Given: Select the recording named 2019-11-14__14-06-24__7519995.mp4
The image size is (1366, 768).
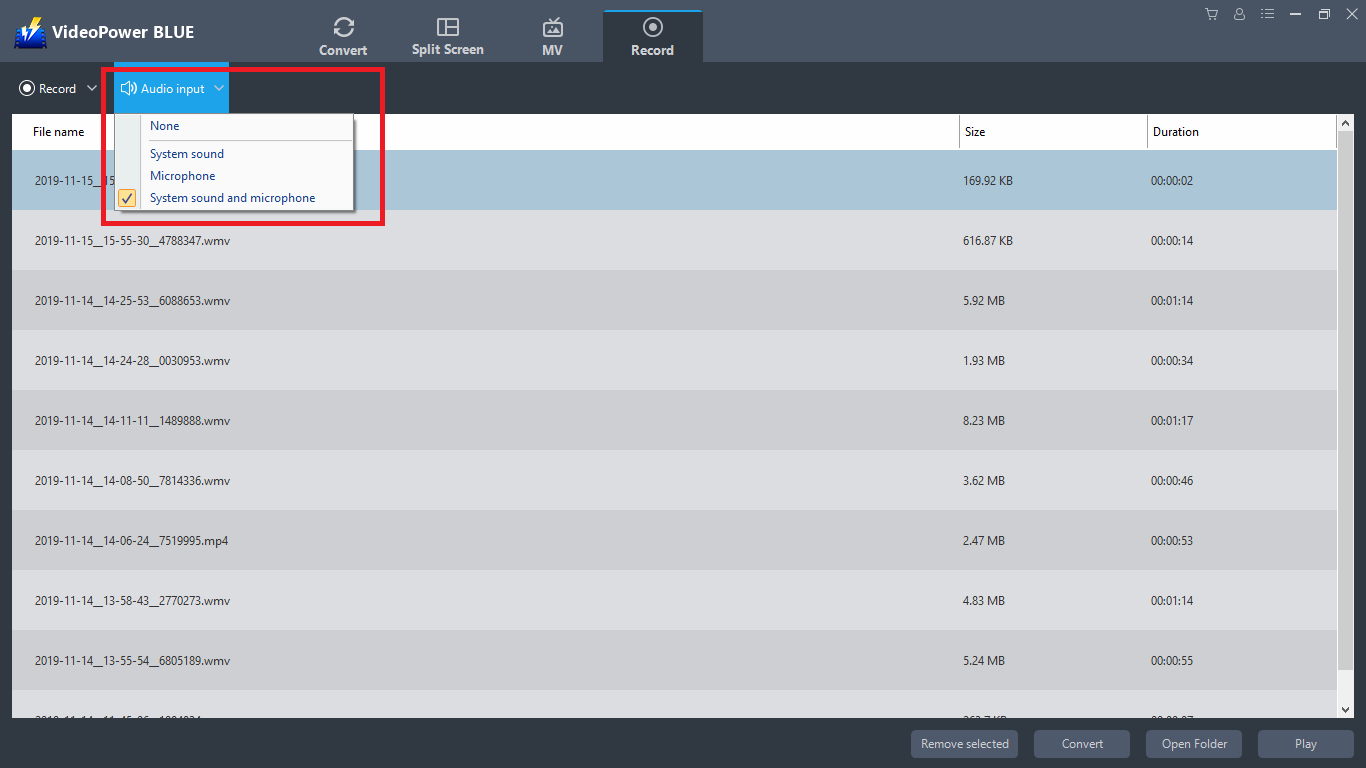Looking at the screenshot, I should tap(128, 540).
